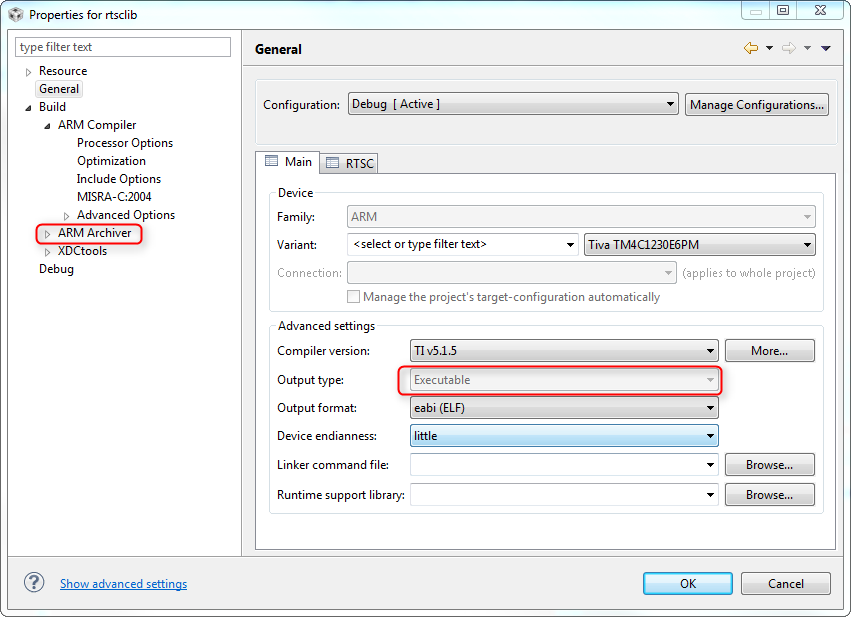Open the Configuration dropdown
Image resolution: width=851 pixels, height=617 pixels.
tap(513, 104)
